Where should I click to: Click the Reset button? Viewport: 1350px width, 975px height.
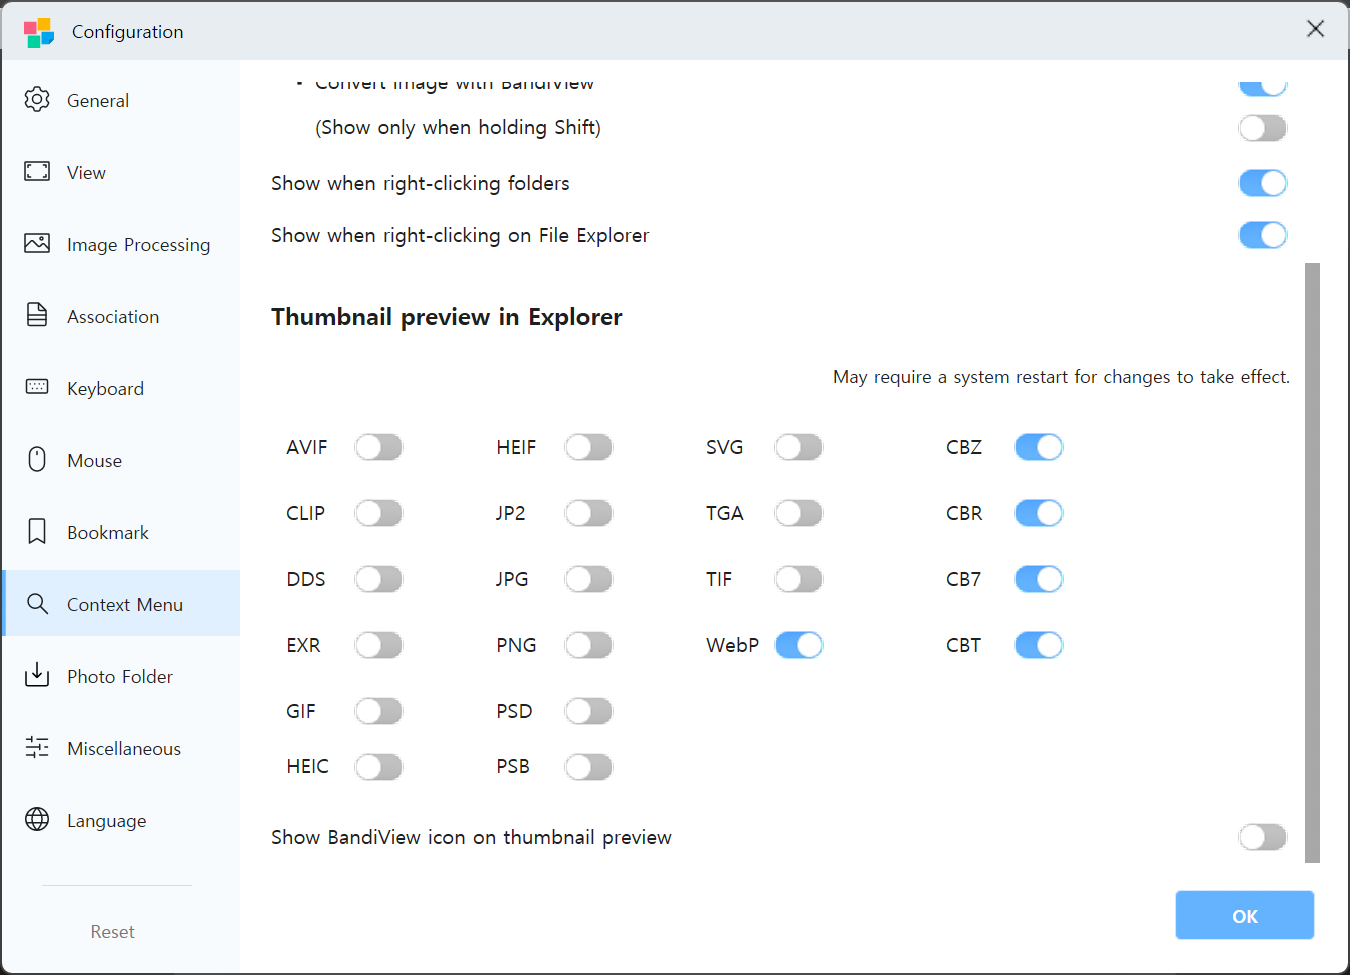[112, 931]
